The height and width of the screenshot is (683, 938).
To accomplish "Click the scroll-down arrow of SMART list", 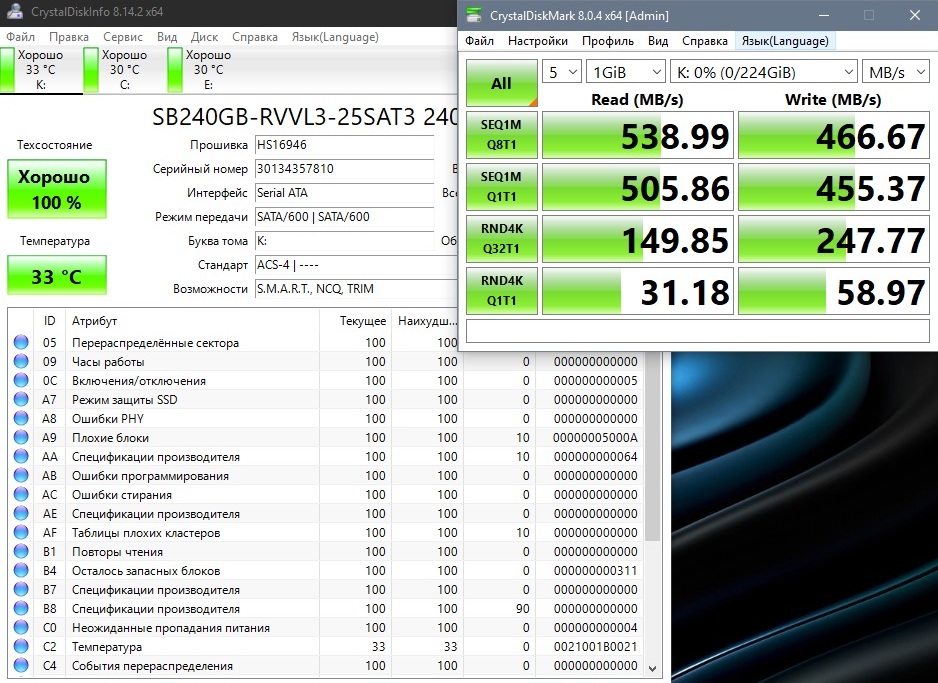I will coord(653,668).
